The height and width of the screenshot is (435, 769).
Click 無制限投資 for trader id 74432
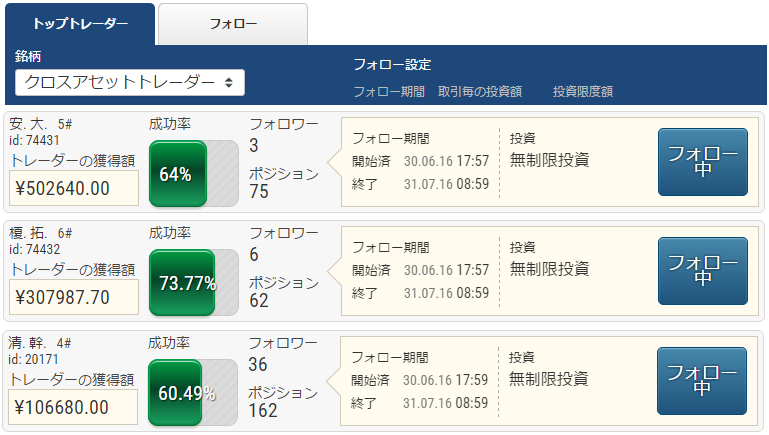point(549,269)
